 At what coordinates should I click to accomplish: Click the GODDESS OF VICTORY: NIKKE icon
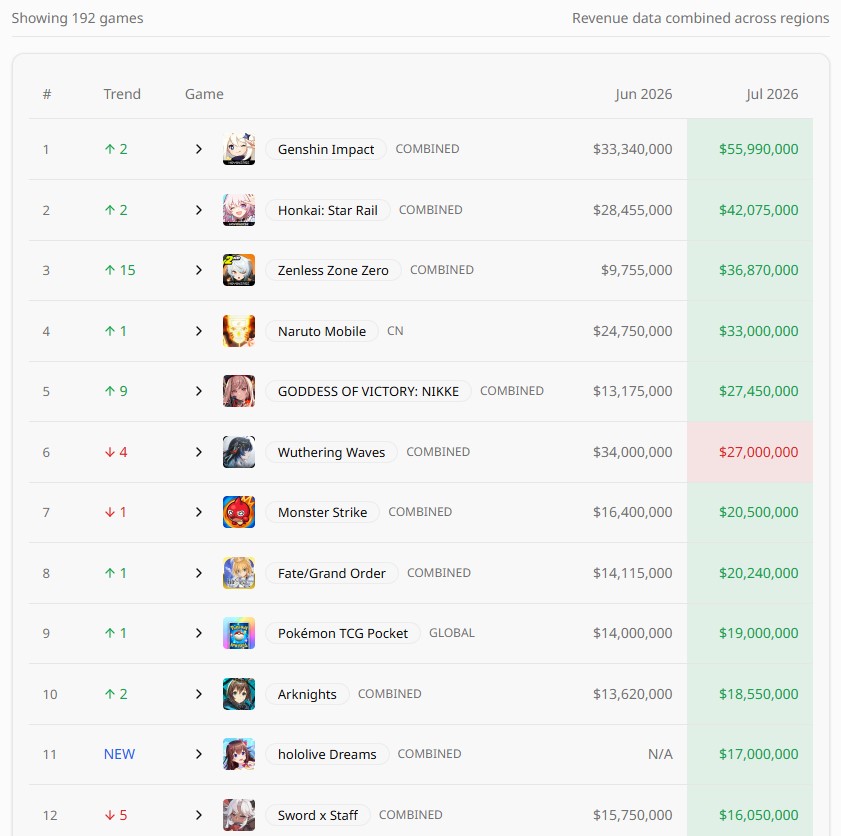tap(239, 391)
